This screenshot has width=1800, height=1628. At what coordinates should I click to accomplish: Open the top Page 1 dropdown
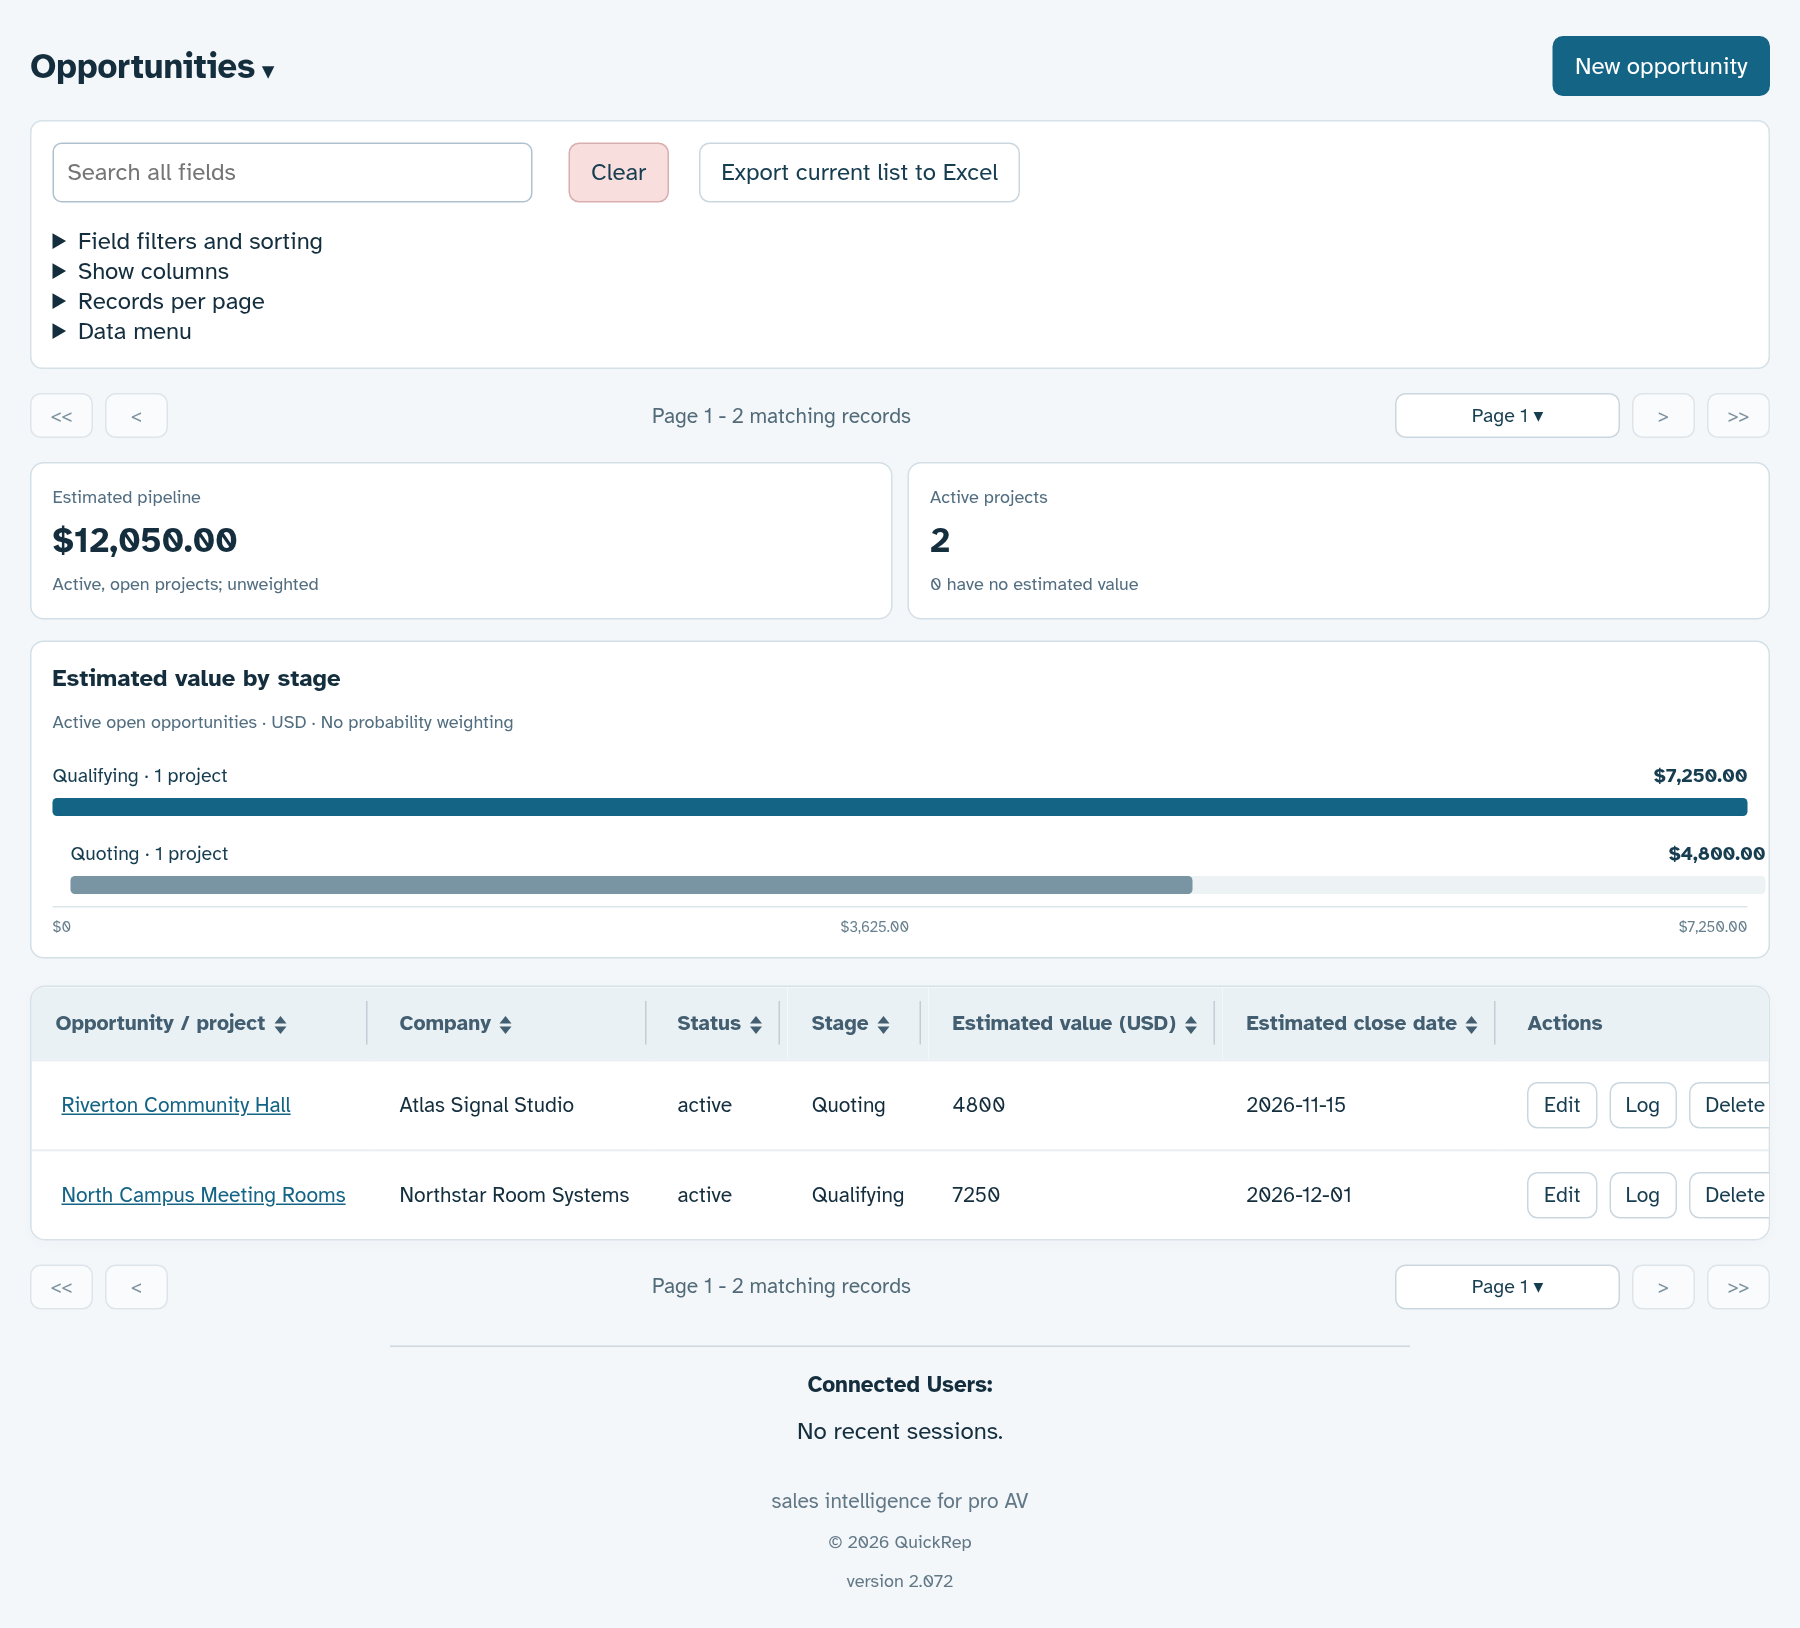(1506, 415)
